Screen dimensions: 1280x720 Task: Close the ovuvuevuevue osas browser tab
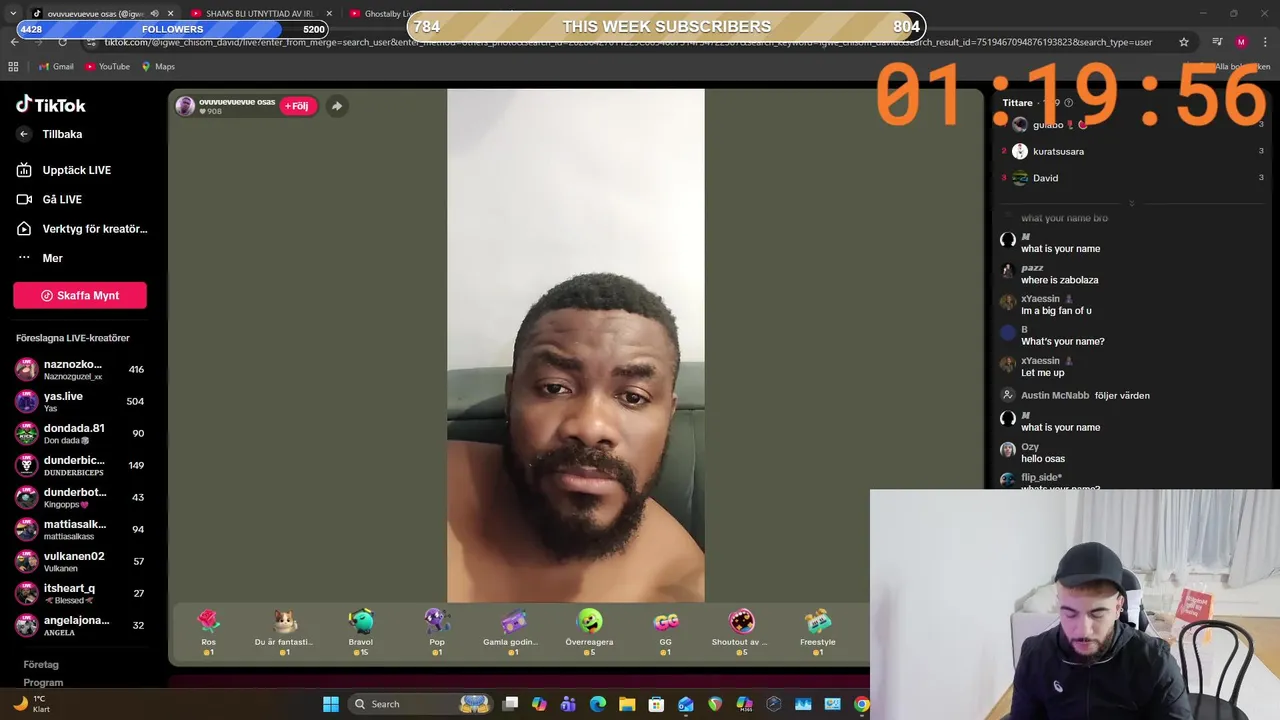click(170, 13)
